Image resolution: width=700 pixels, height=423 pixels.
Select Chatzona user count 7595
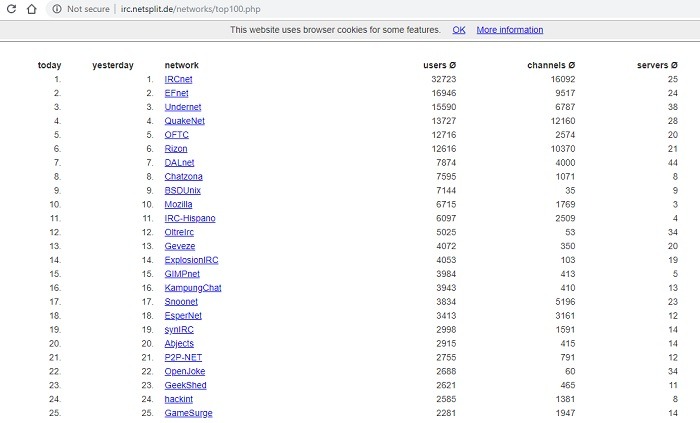coord(446,177)
